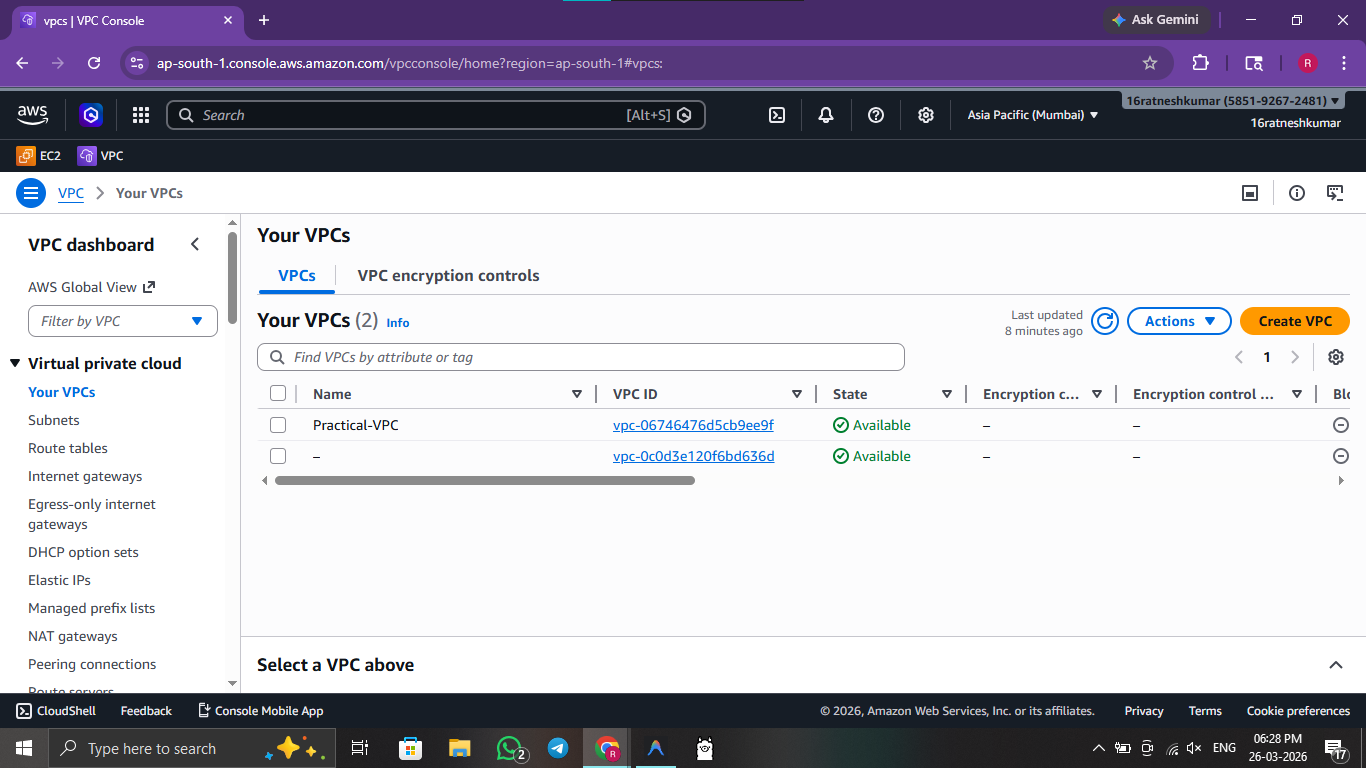Open the Asia Pacific (Mumbai) region selector
This screenshot has width=1366, height=768.
pos(1033,115)
